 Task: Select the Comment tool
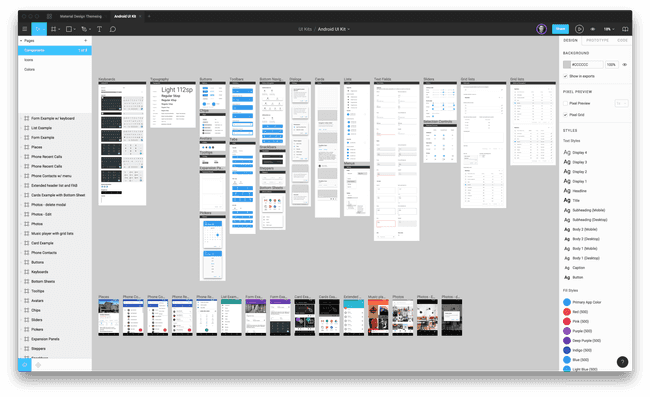[113, 29]
